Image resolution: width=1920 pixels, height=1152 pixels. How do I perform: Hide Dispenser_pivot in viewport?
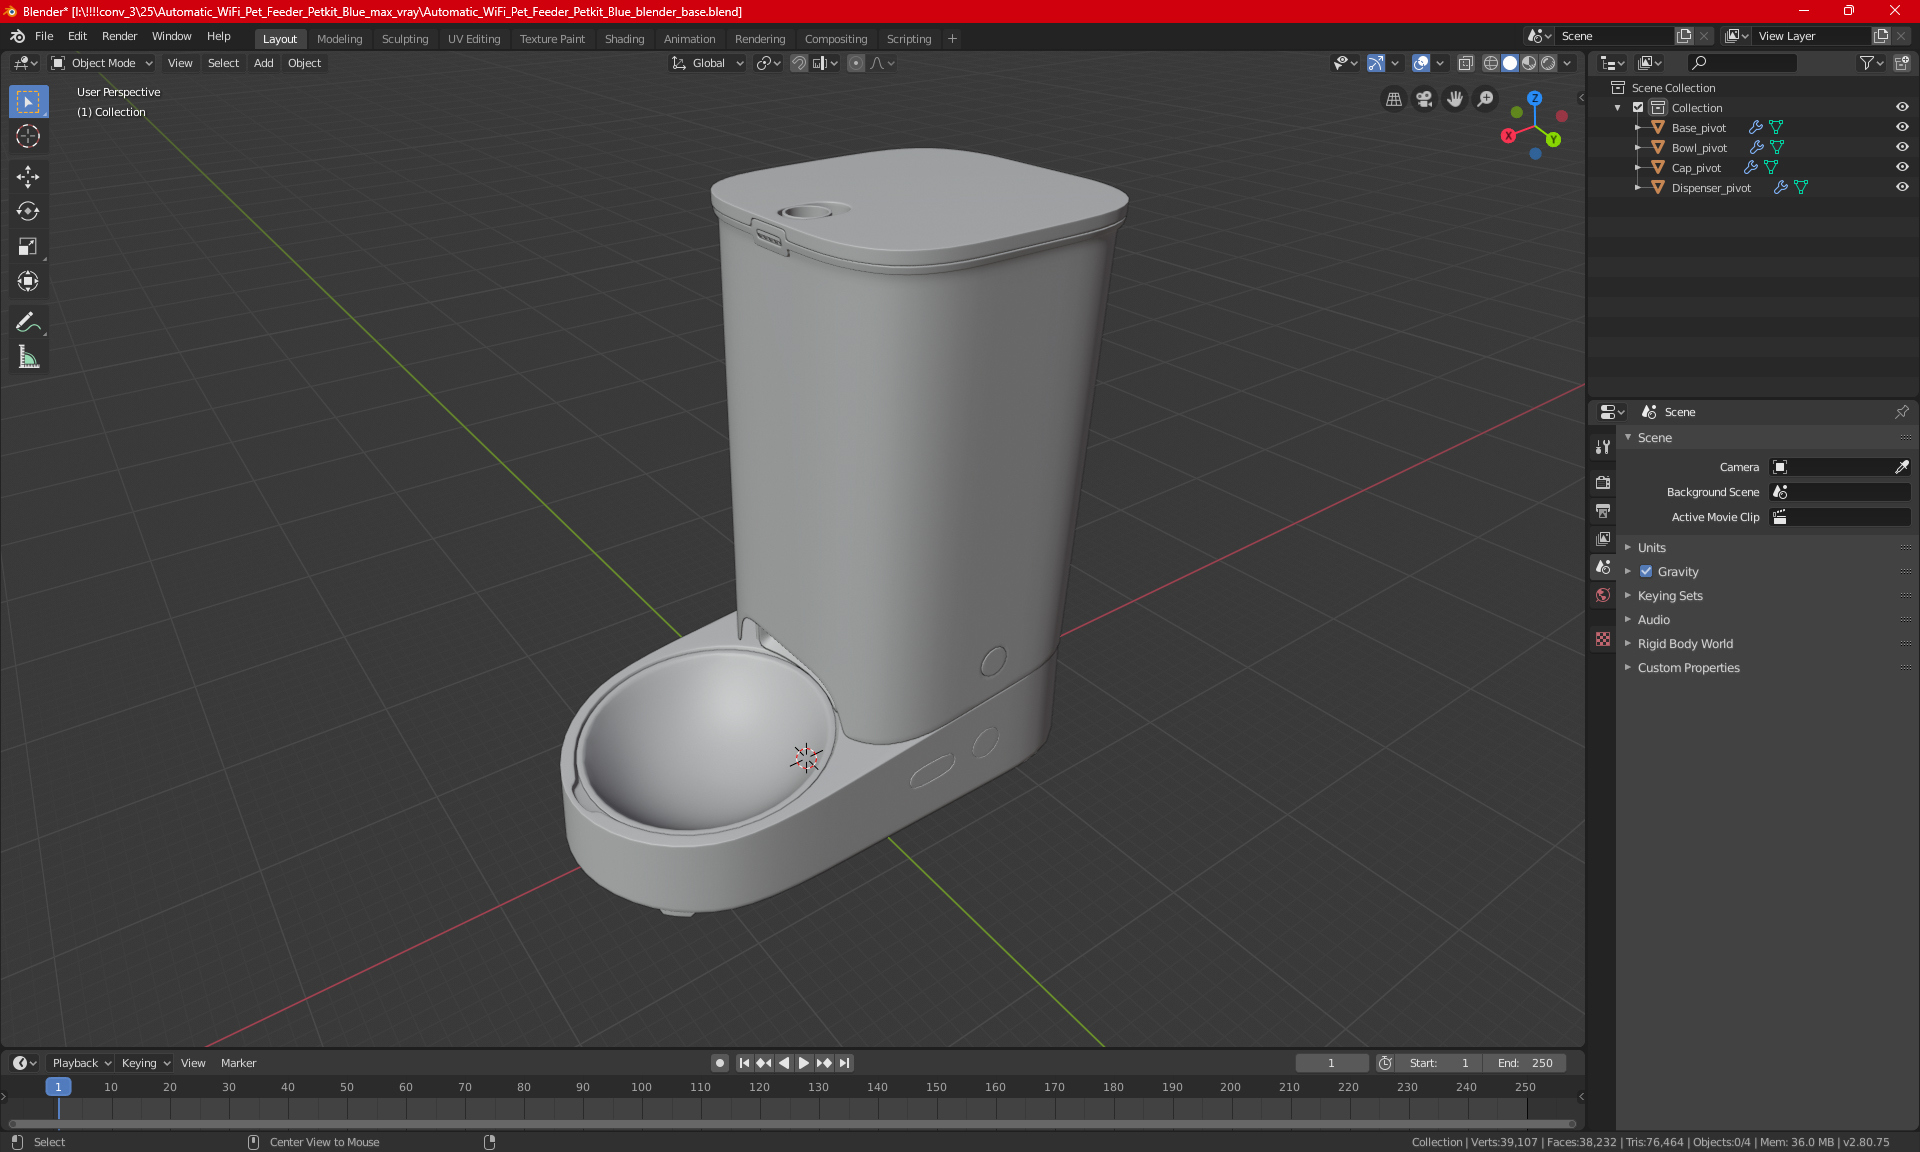tap(1902, 187)
